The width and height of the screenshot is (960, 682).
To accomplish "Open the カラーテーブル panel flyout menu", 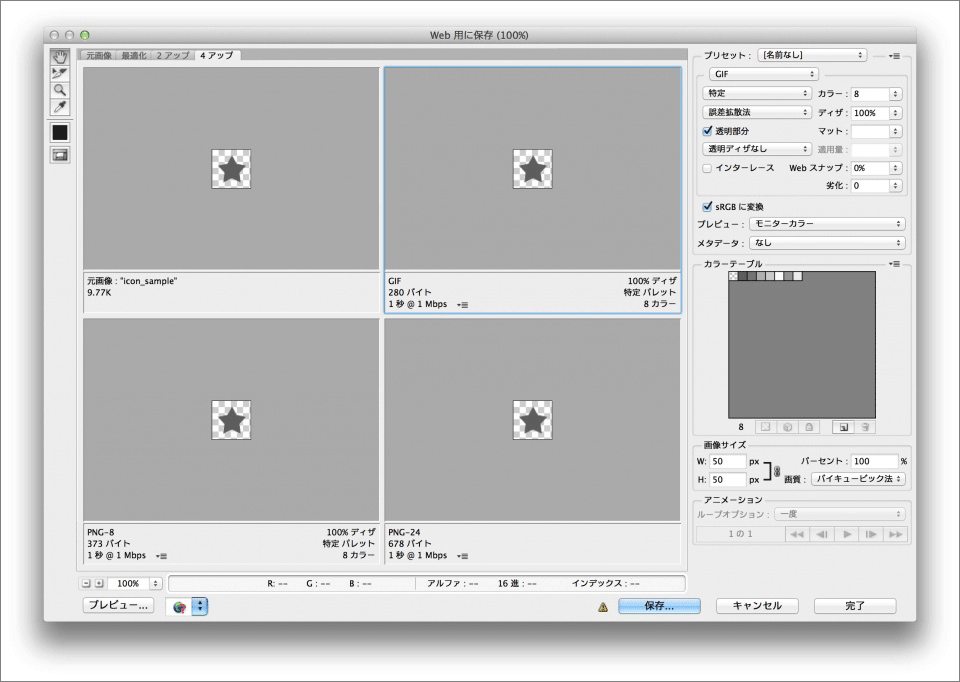I will (894, 264).
